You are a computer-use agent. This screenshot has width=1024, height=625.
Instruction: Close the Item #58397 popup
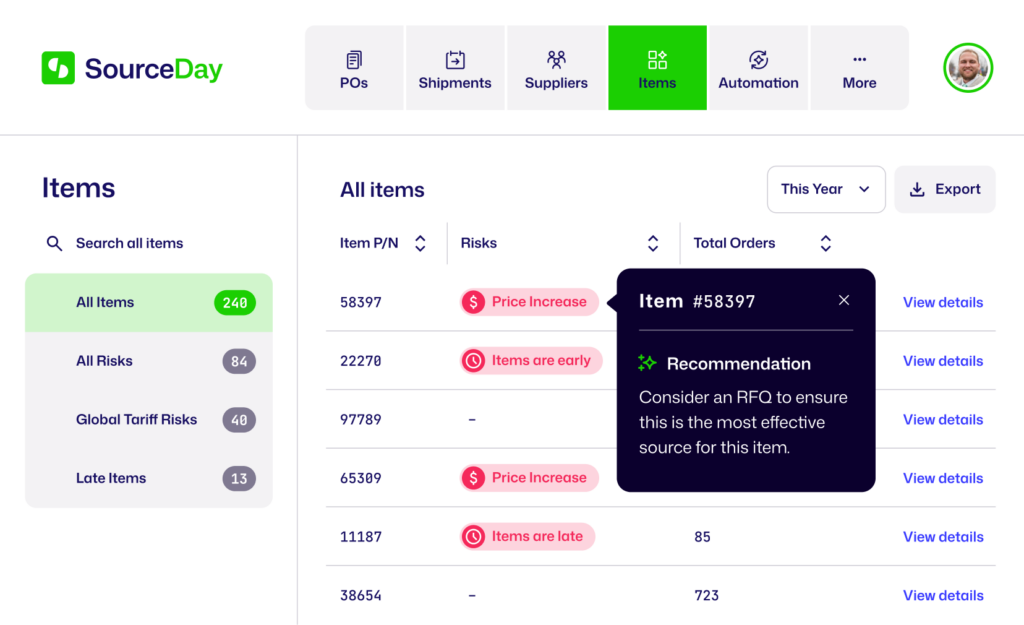pos(844,300)
